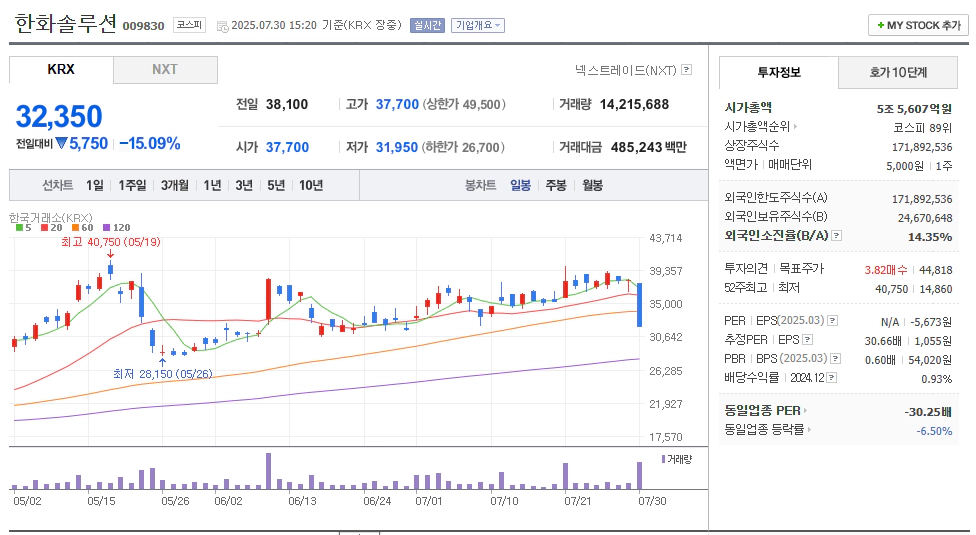This screenshot has height=535, width=976.
Task: Click the 07/21 date axis label
Action: tap(578, 501)
